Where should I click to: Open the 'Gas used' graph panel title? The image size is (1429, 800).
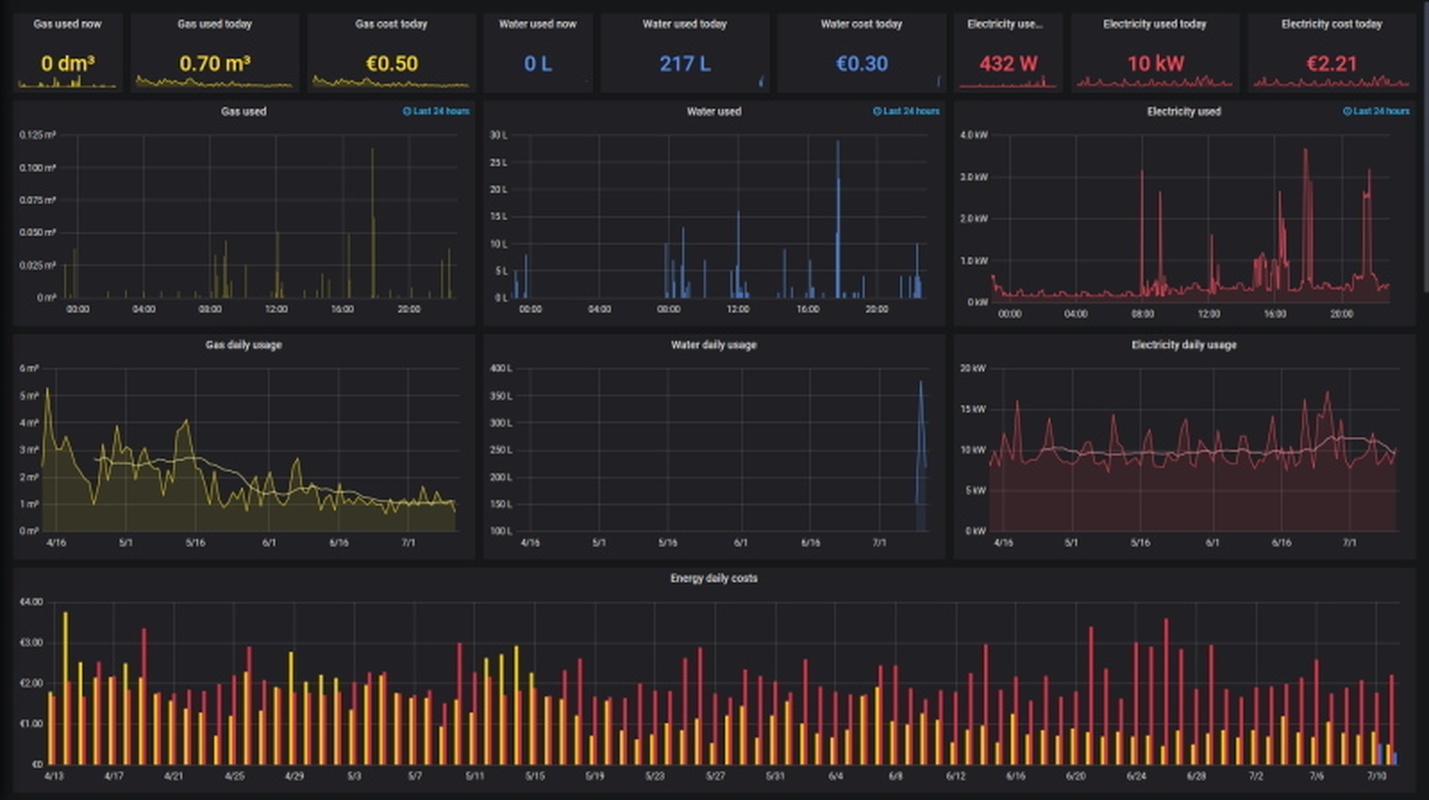pos(244,111)
